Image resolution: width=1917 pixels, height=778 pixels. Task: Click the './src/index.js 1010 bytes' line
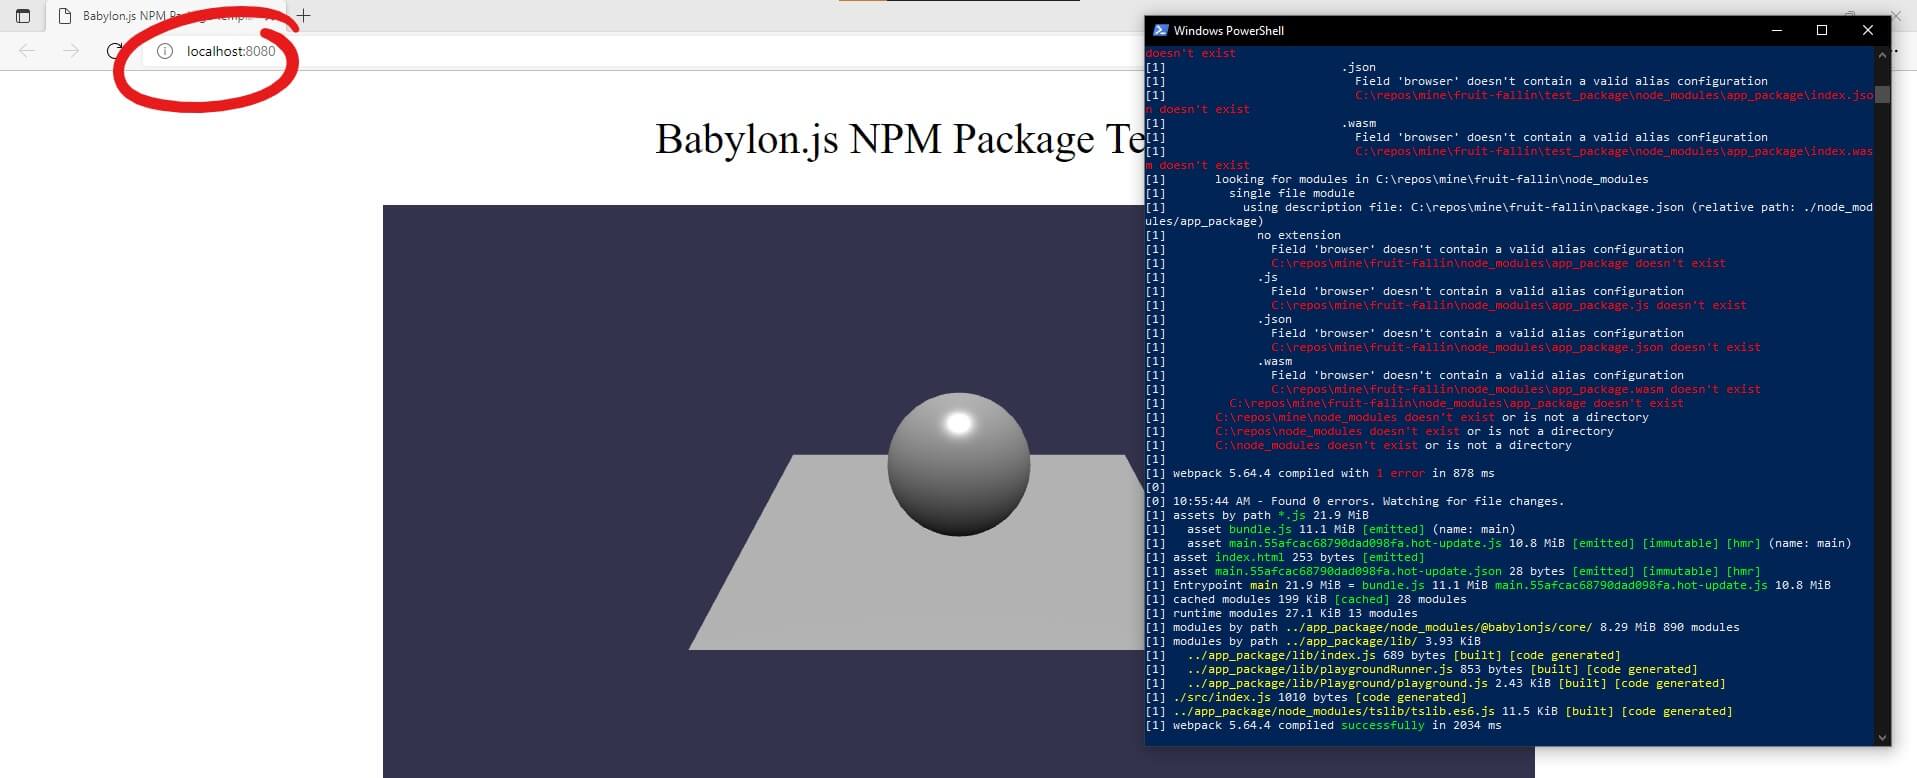pyautogui.click(x=1306, y=697)
